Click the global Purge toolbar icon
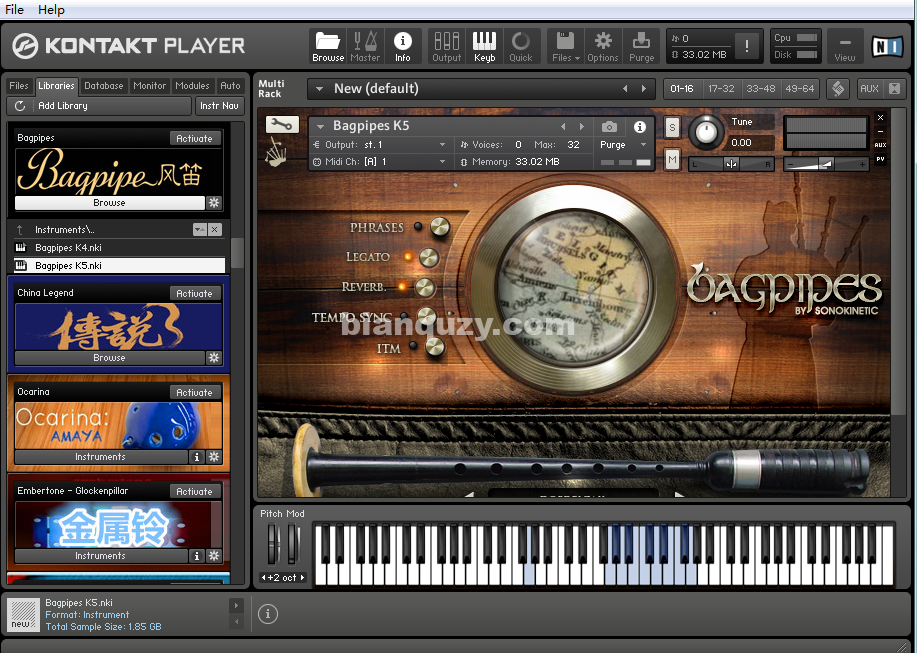The width and height of the screenshot is (917, 653). (x=641, y=46)
